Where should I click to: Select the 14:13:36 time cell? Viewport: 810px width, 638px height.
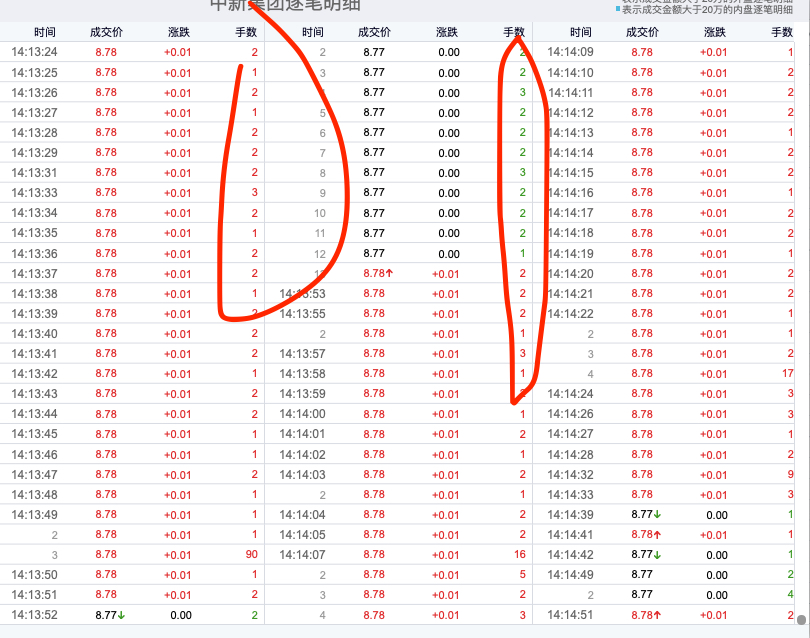34,254
